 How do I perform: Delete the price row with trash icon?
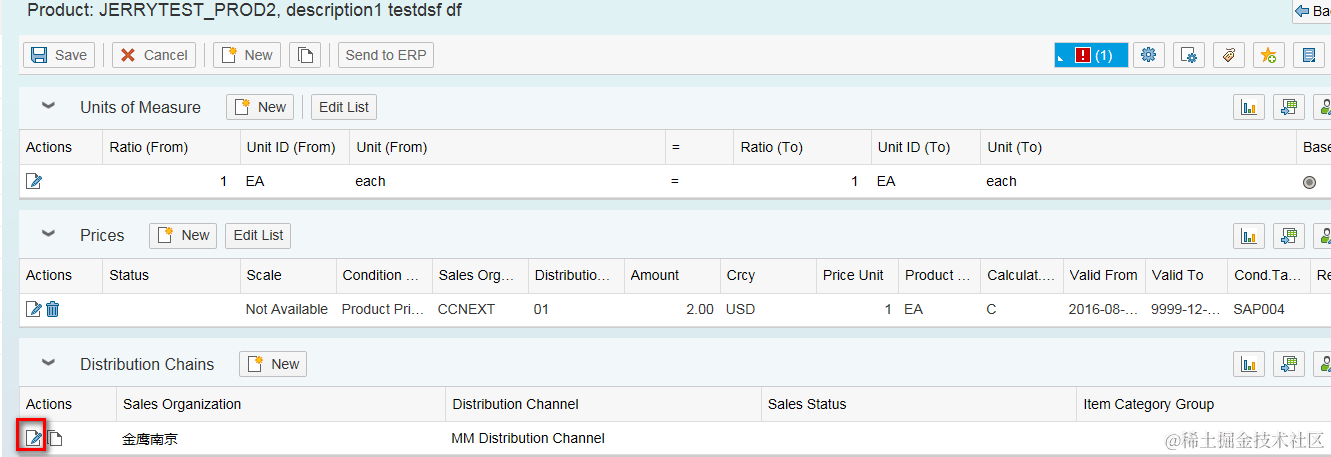53,309
